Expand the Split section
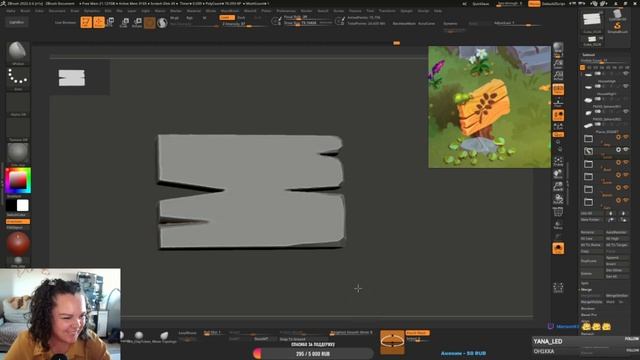The height and width of the screenshot is (360, 640). tap(585, 283)
